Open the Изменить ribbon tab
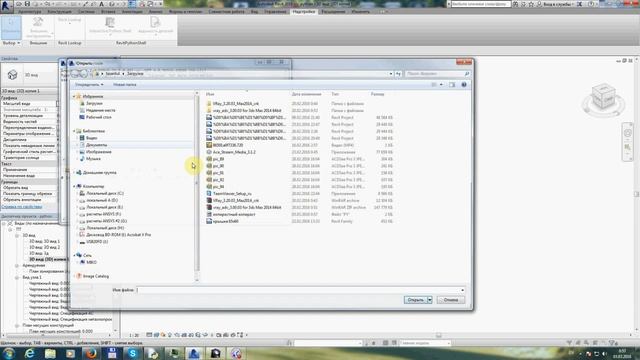 coord(360,11)
